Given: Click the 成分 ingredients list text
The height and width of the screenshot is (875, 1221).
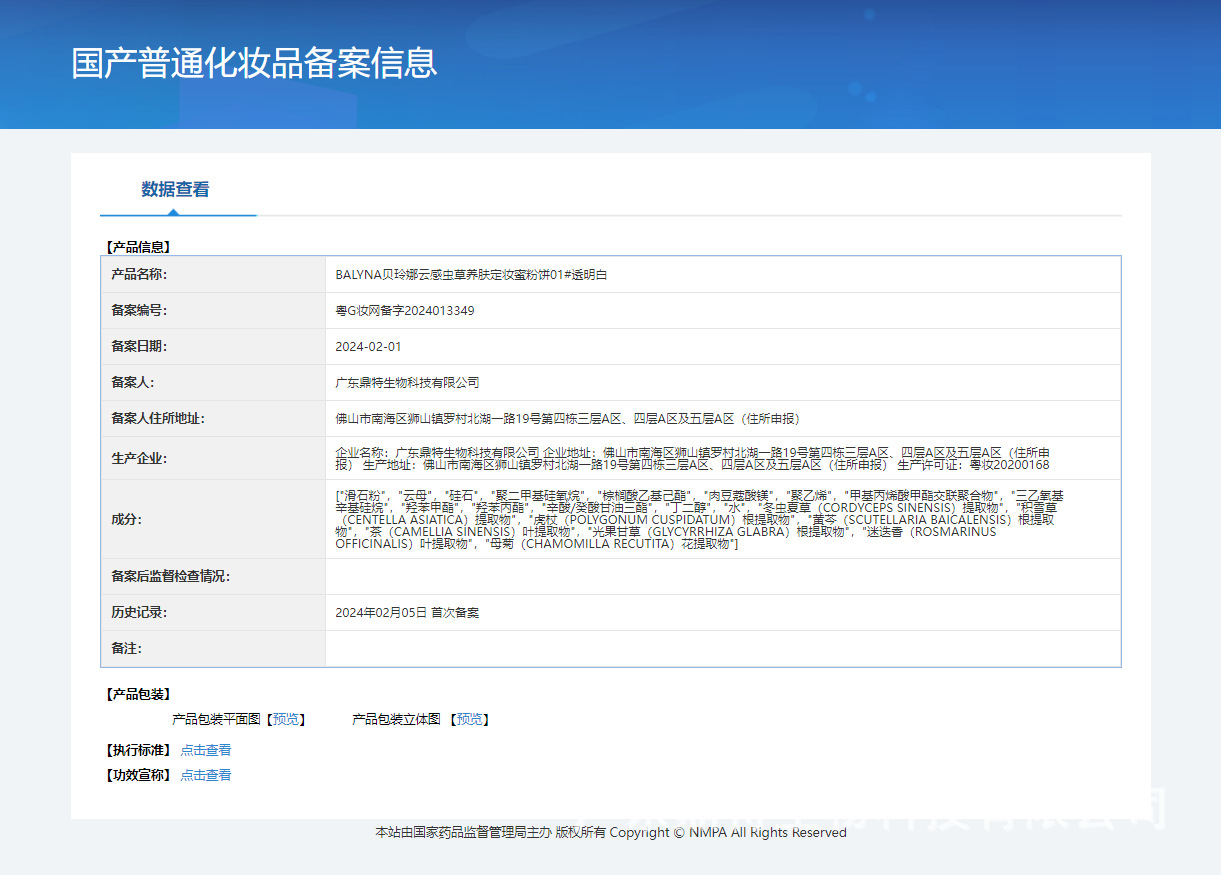Looking at the screenshot, I should tap(699, 519).
